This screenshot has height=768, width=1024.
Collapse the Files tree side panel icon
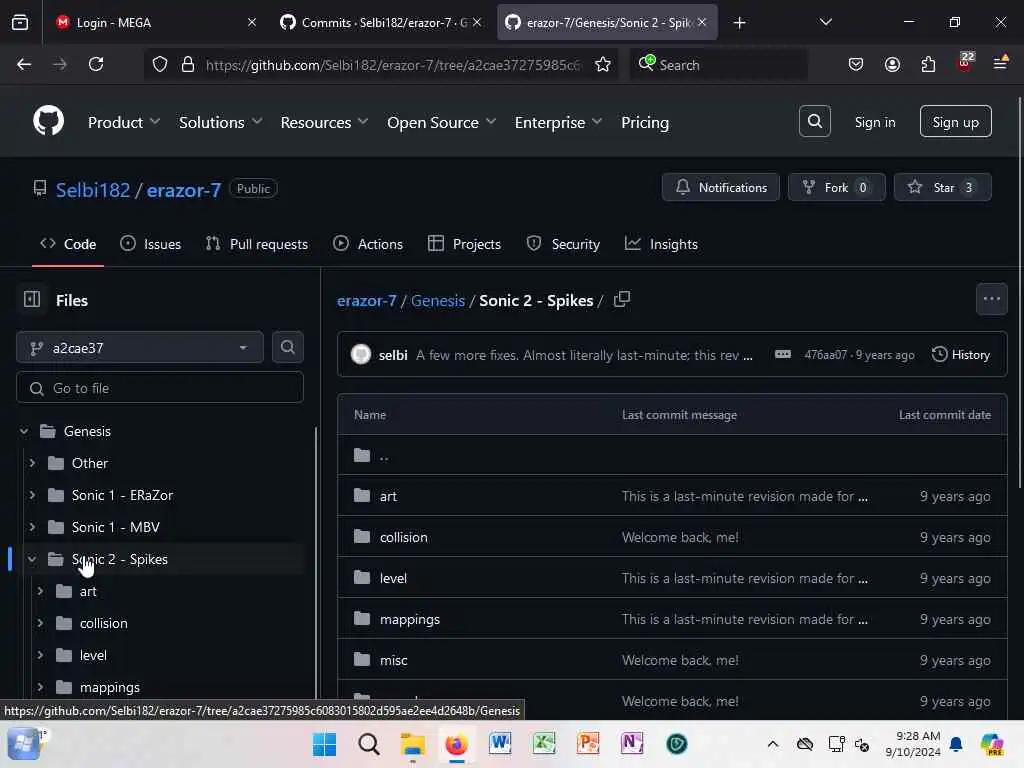click(x=32, y=299)
